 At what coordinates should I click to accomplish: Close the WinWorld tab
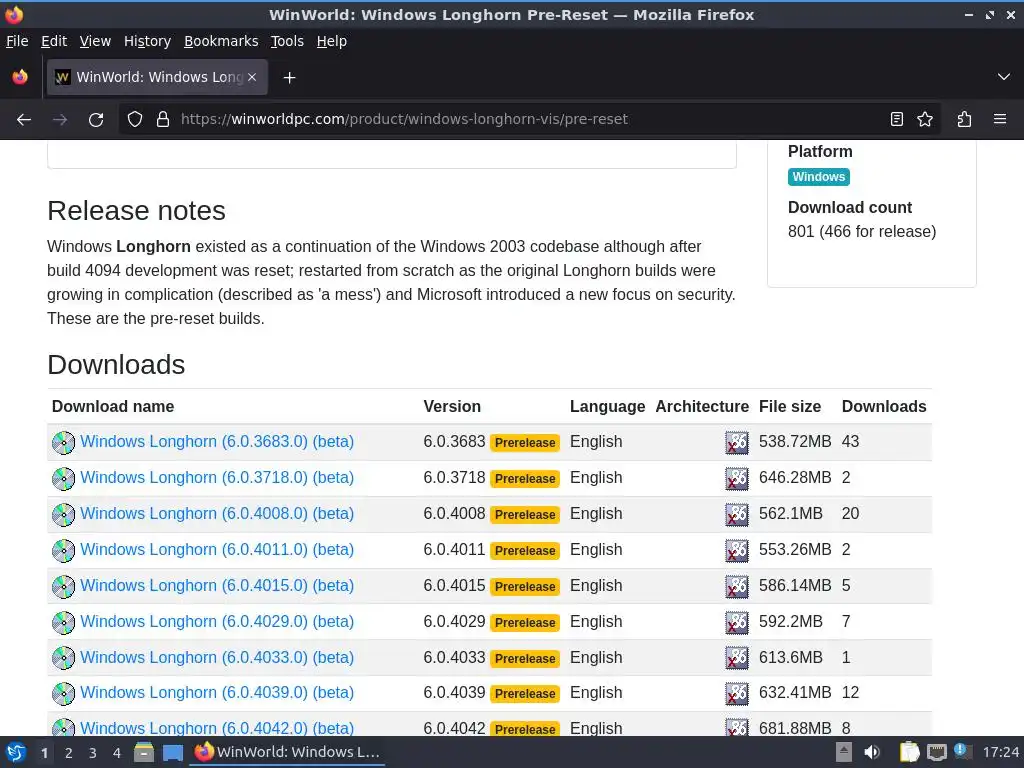point(252,77)
